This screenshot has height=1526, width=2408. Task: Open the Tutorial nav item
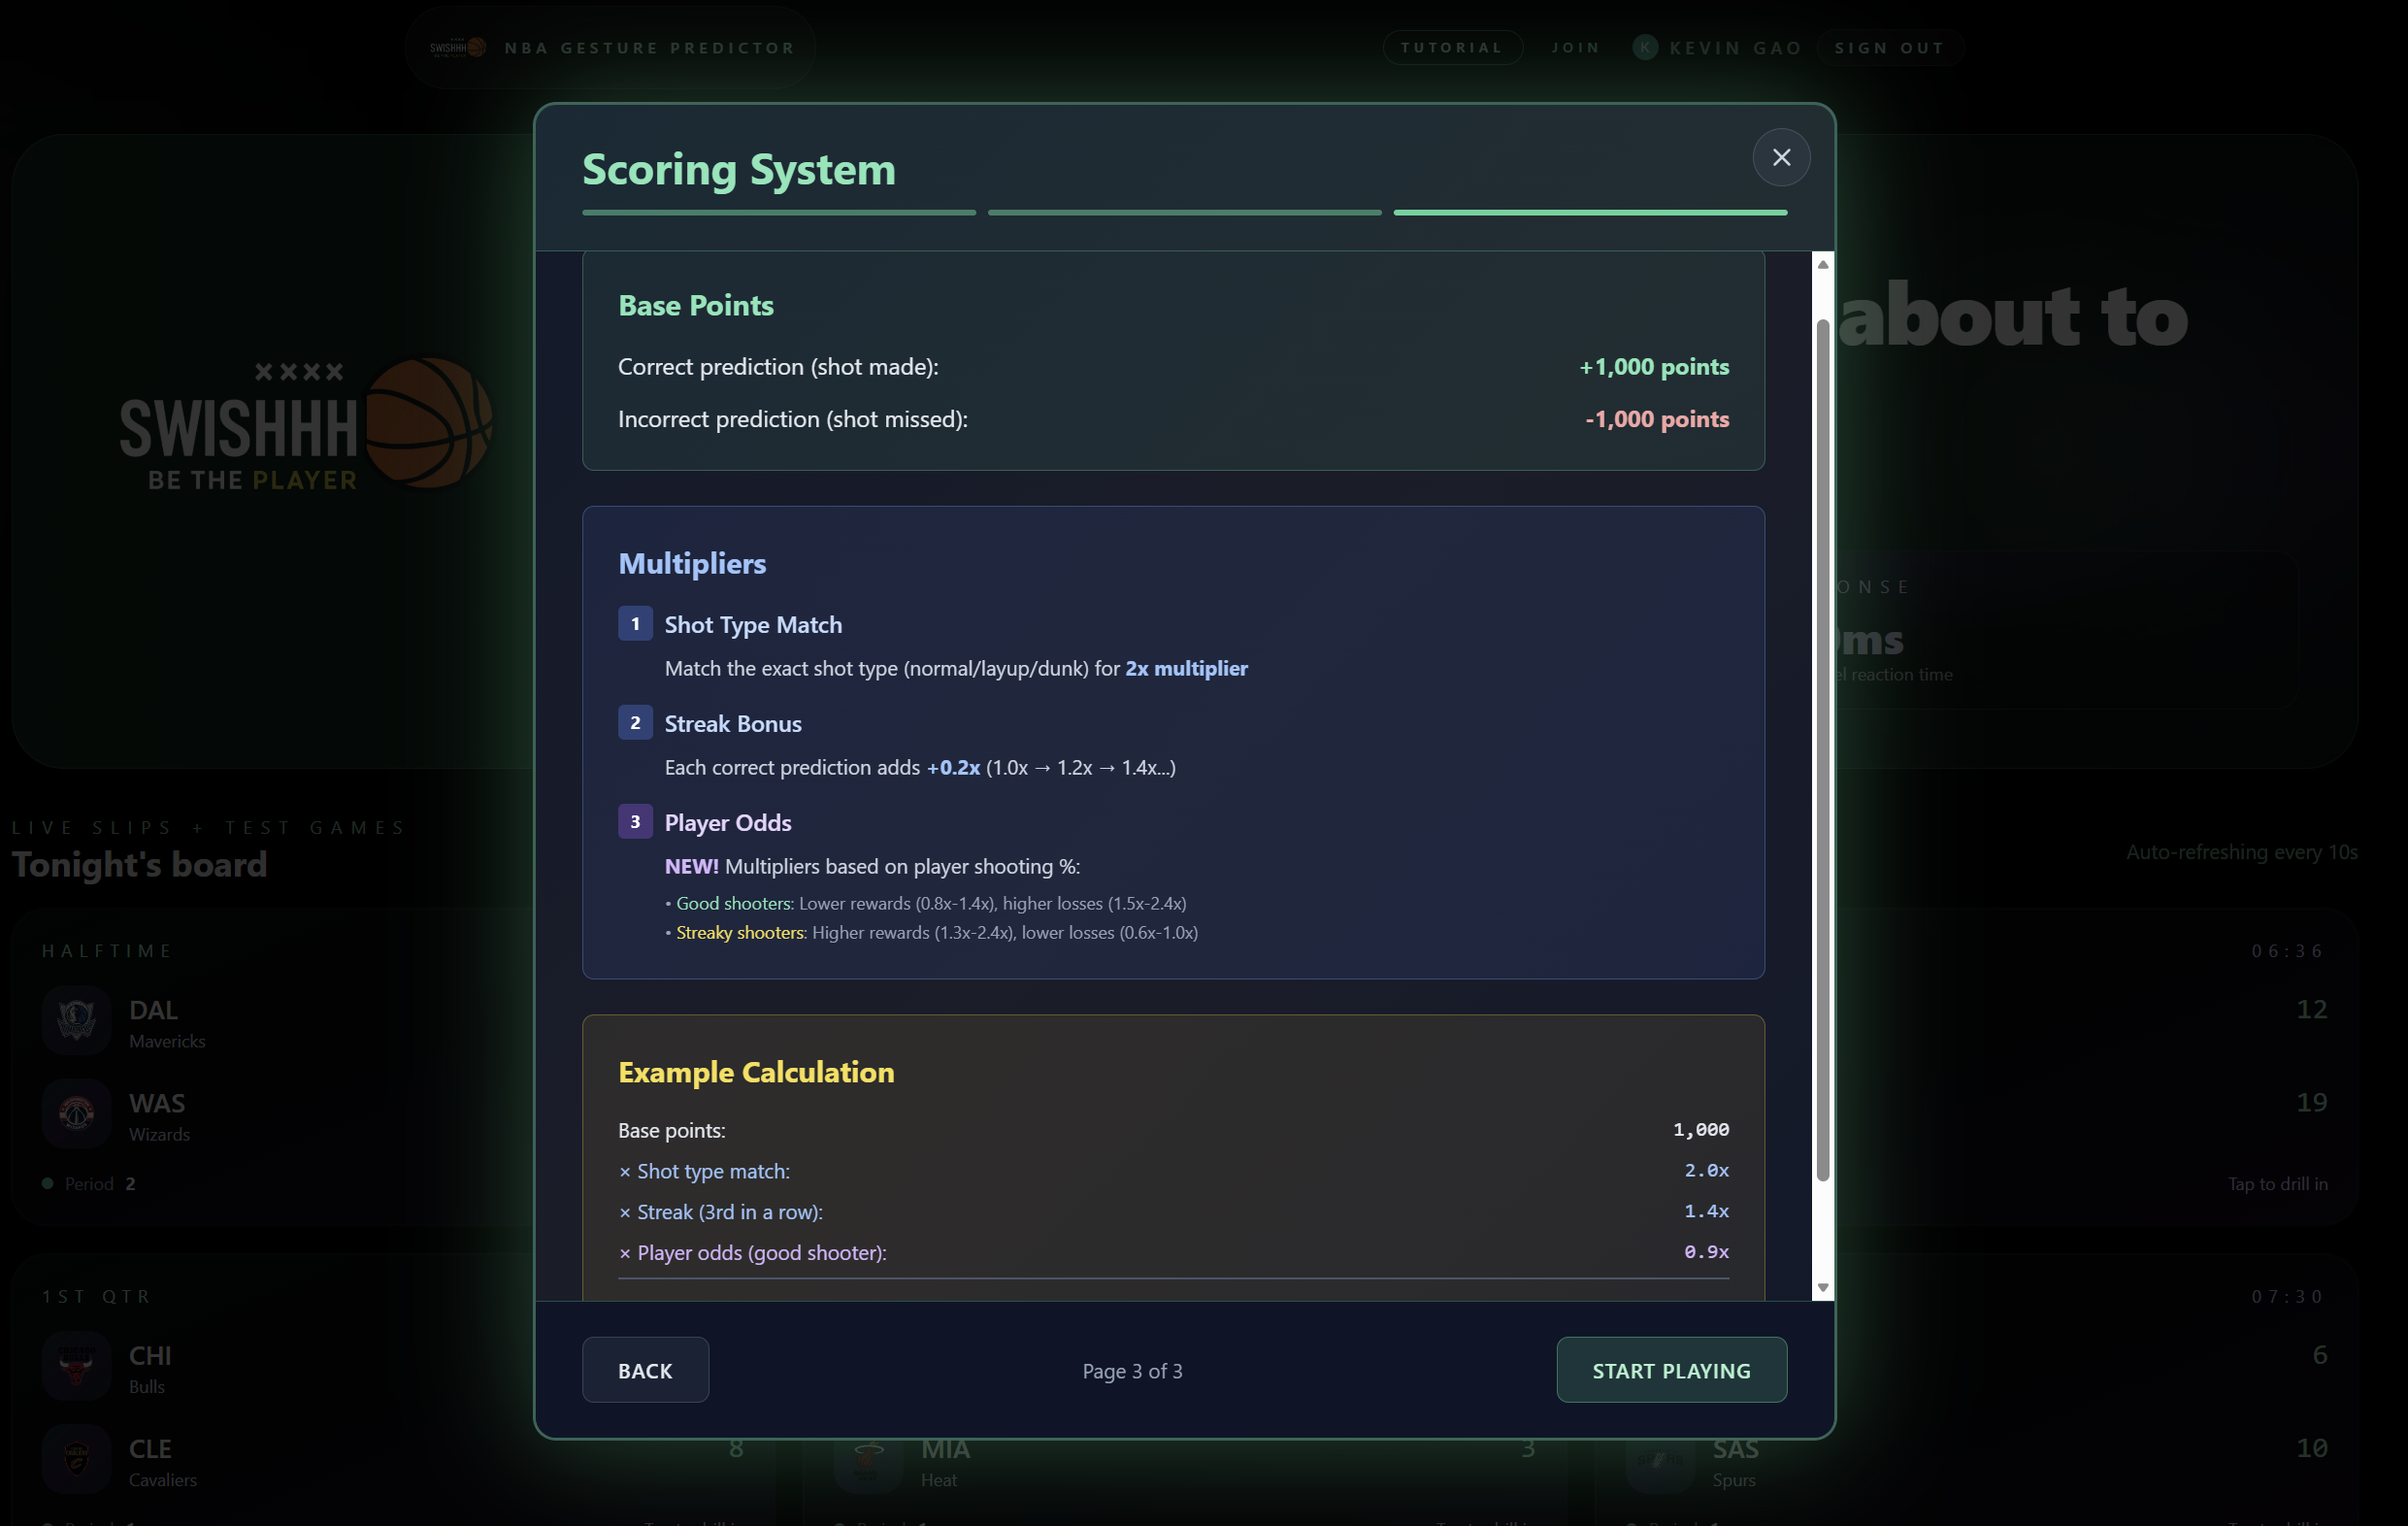1452,47
